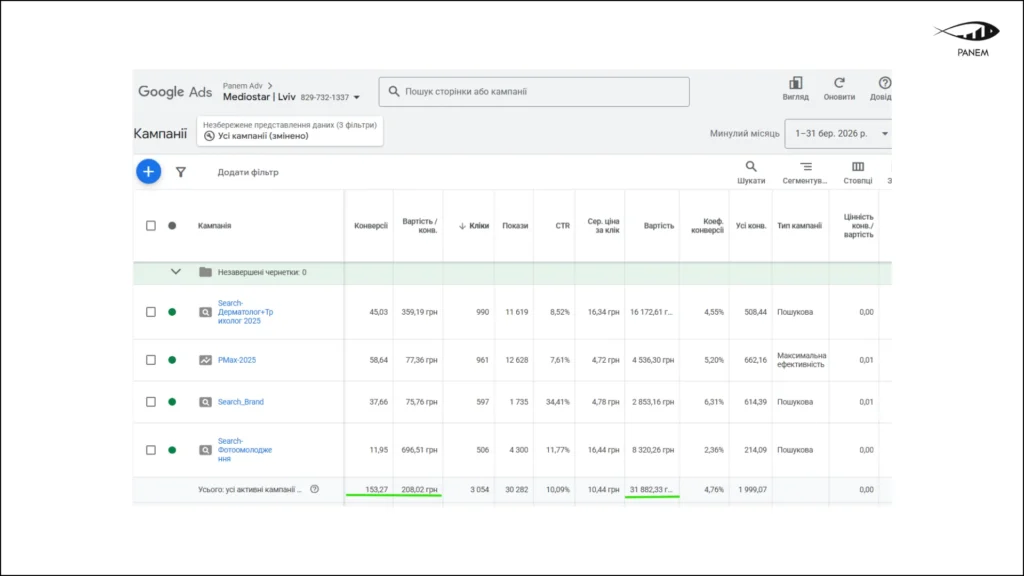This screenshot has height=576, width=1024.
Task: Open the Сегментув... segment icon
Action: point(806,167)
